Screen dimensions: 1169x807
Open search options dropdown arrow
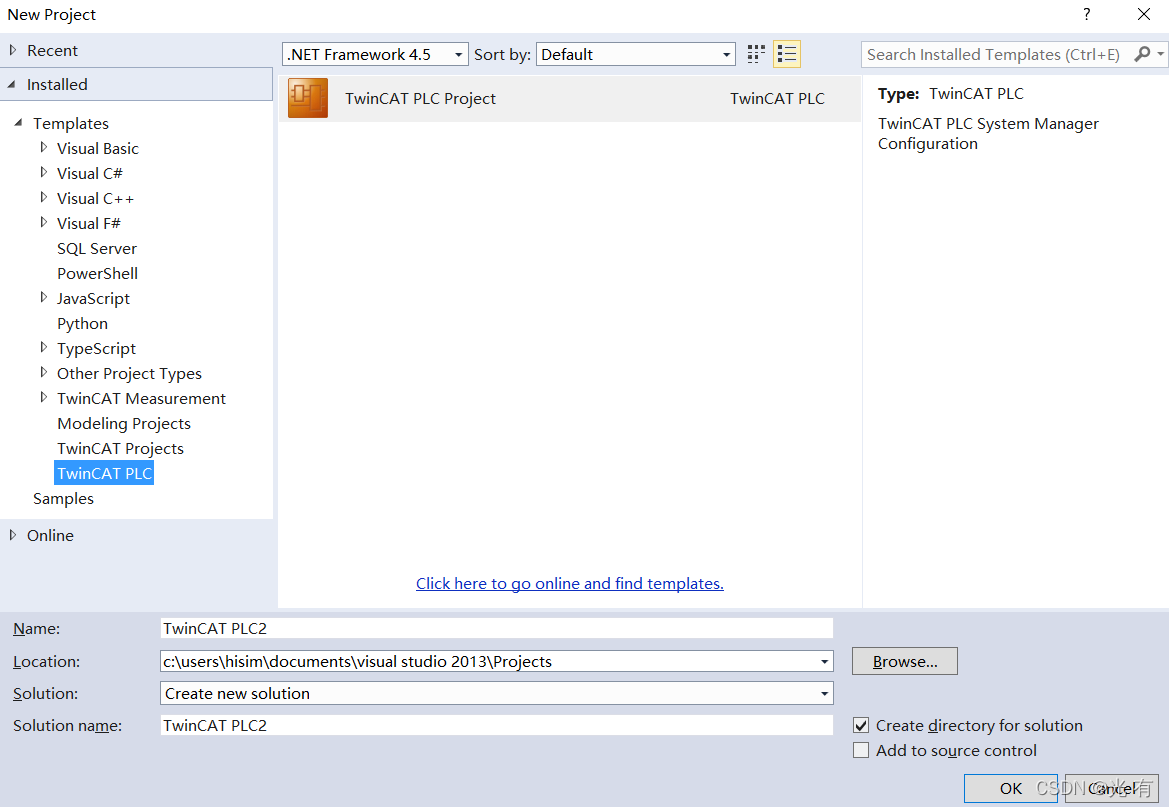point(1160,54)
